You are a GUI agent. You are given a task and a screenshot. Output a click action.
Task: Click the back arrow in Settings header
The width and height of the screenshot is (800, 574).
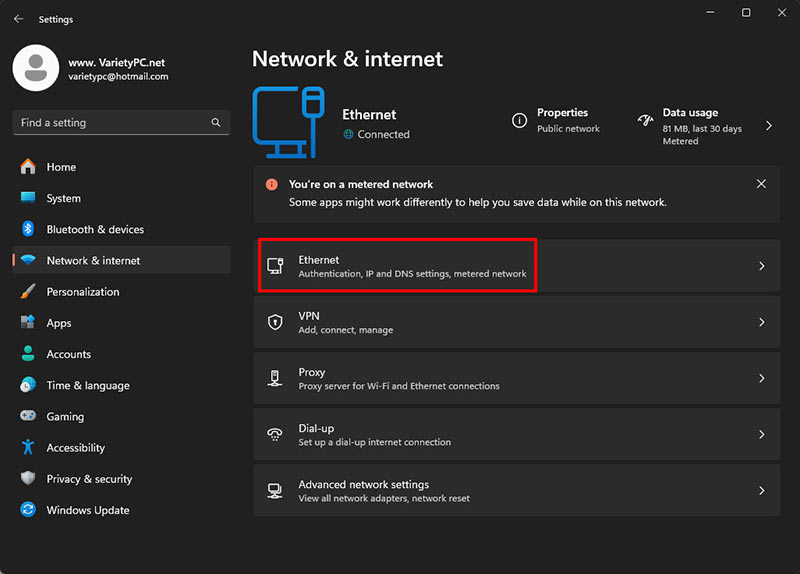tap(19, 19)
